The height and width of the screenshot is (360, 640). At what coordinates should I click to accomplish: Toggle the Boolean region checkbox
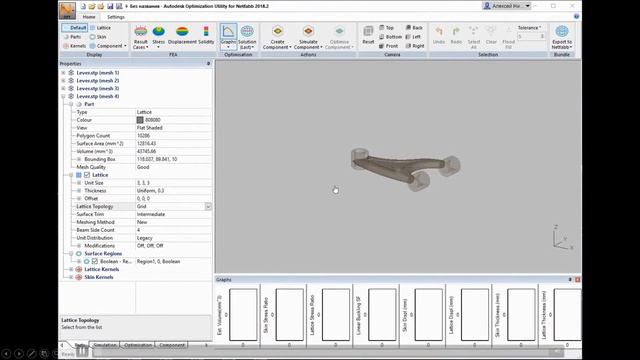click(95, 261)
